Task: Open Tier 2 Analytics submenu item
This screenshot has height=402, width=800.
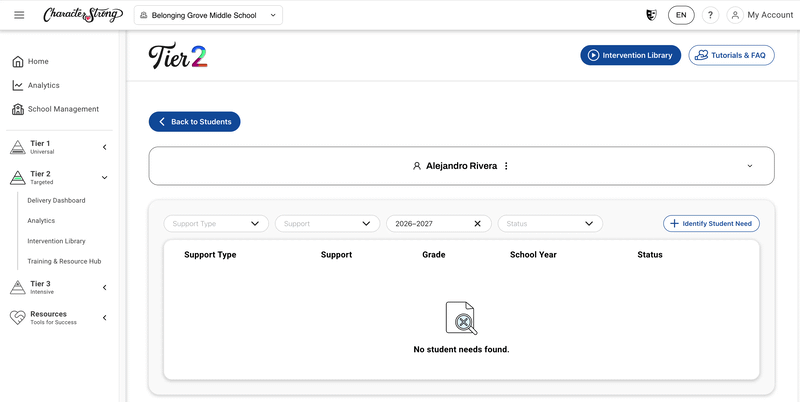Action: coord(41,221)
